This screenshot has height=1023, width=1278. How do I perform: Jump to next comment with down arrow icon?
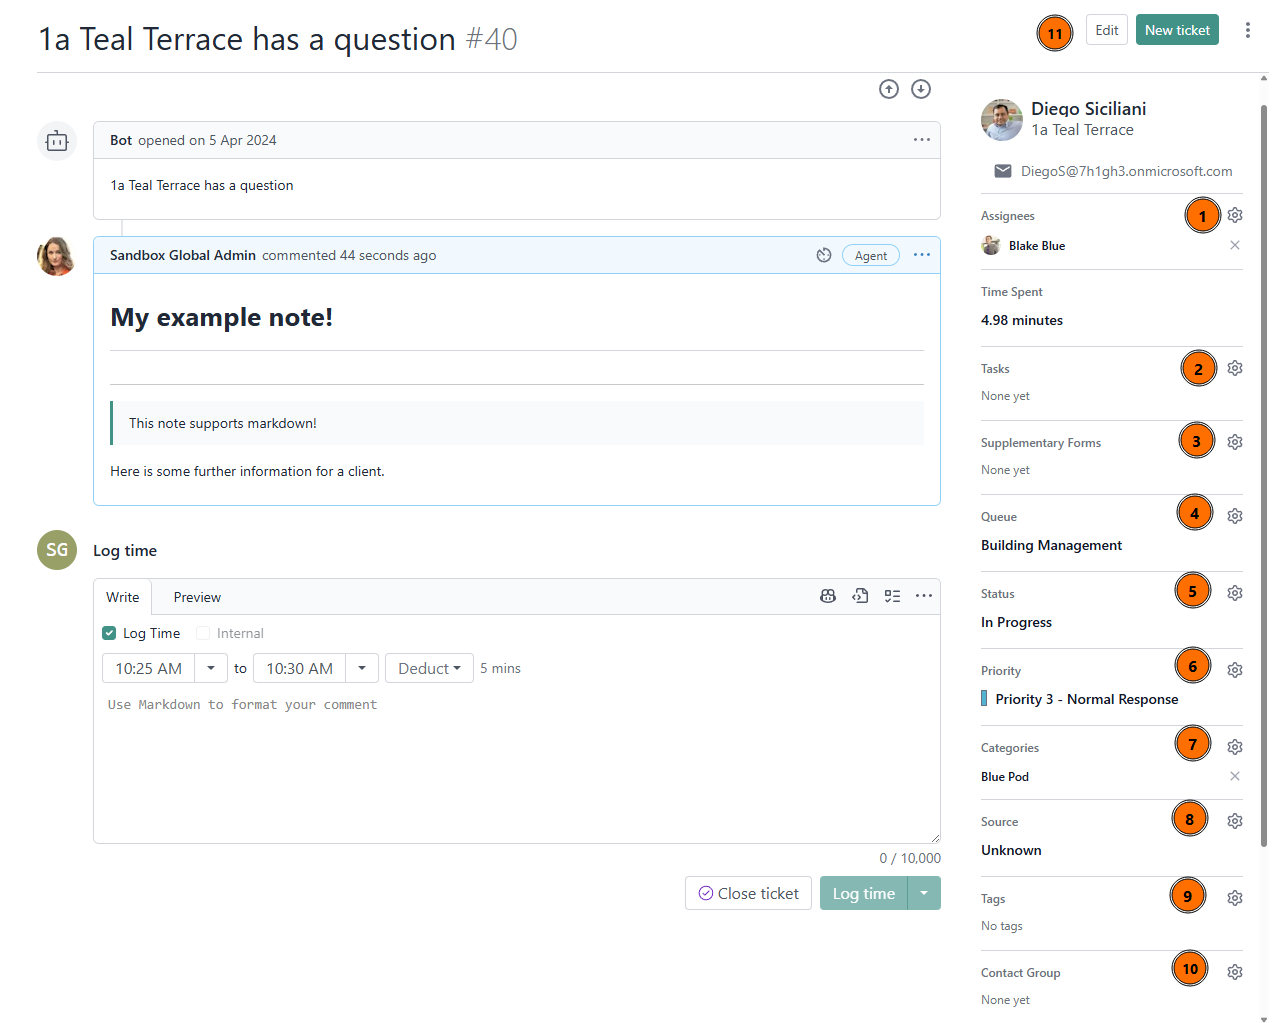(921, 89)
